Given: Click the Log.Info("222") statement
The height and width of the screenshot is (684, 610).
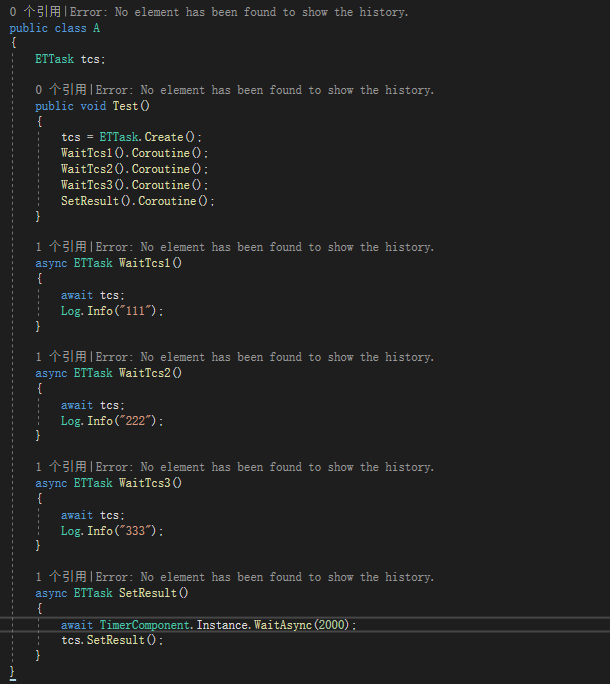Looking at the screenshot, I should 112,421.
